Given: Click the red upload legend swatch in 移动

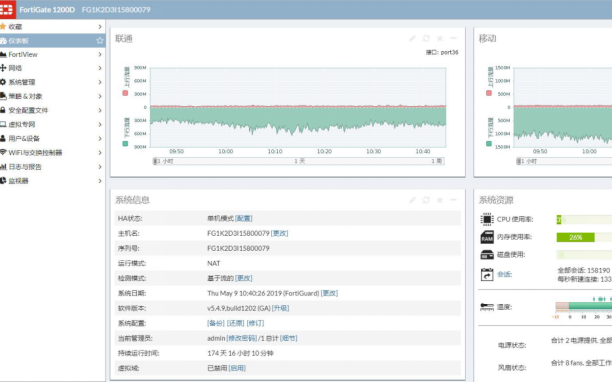Looking at the screenshot, I should point(489,93).
